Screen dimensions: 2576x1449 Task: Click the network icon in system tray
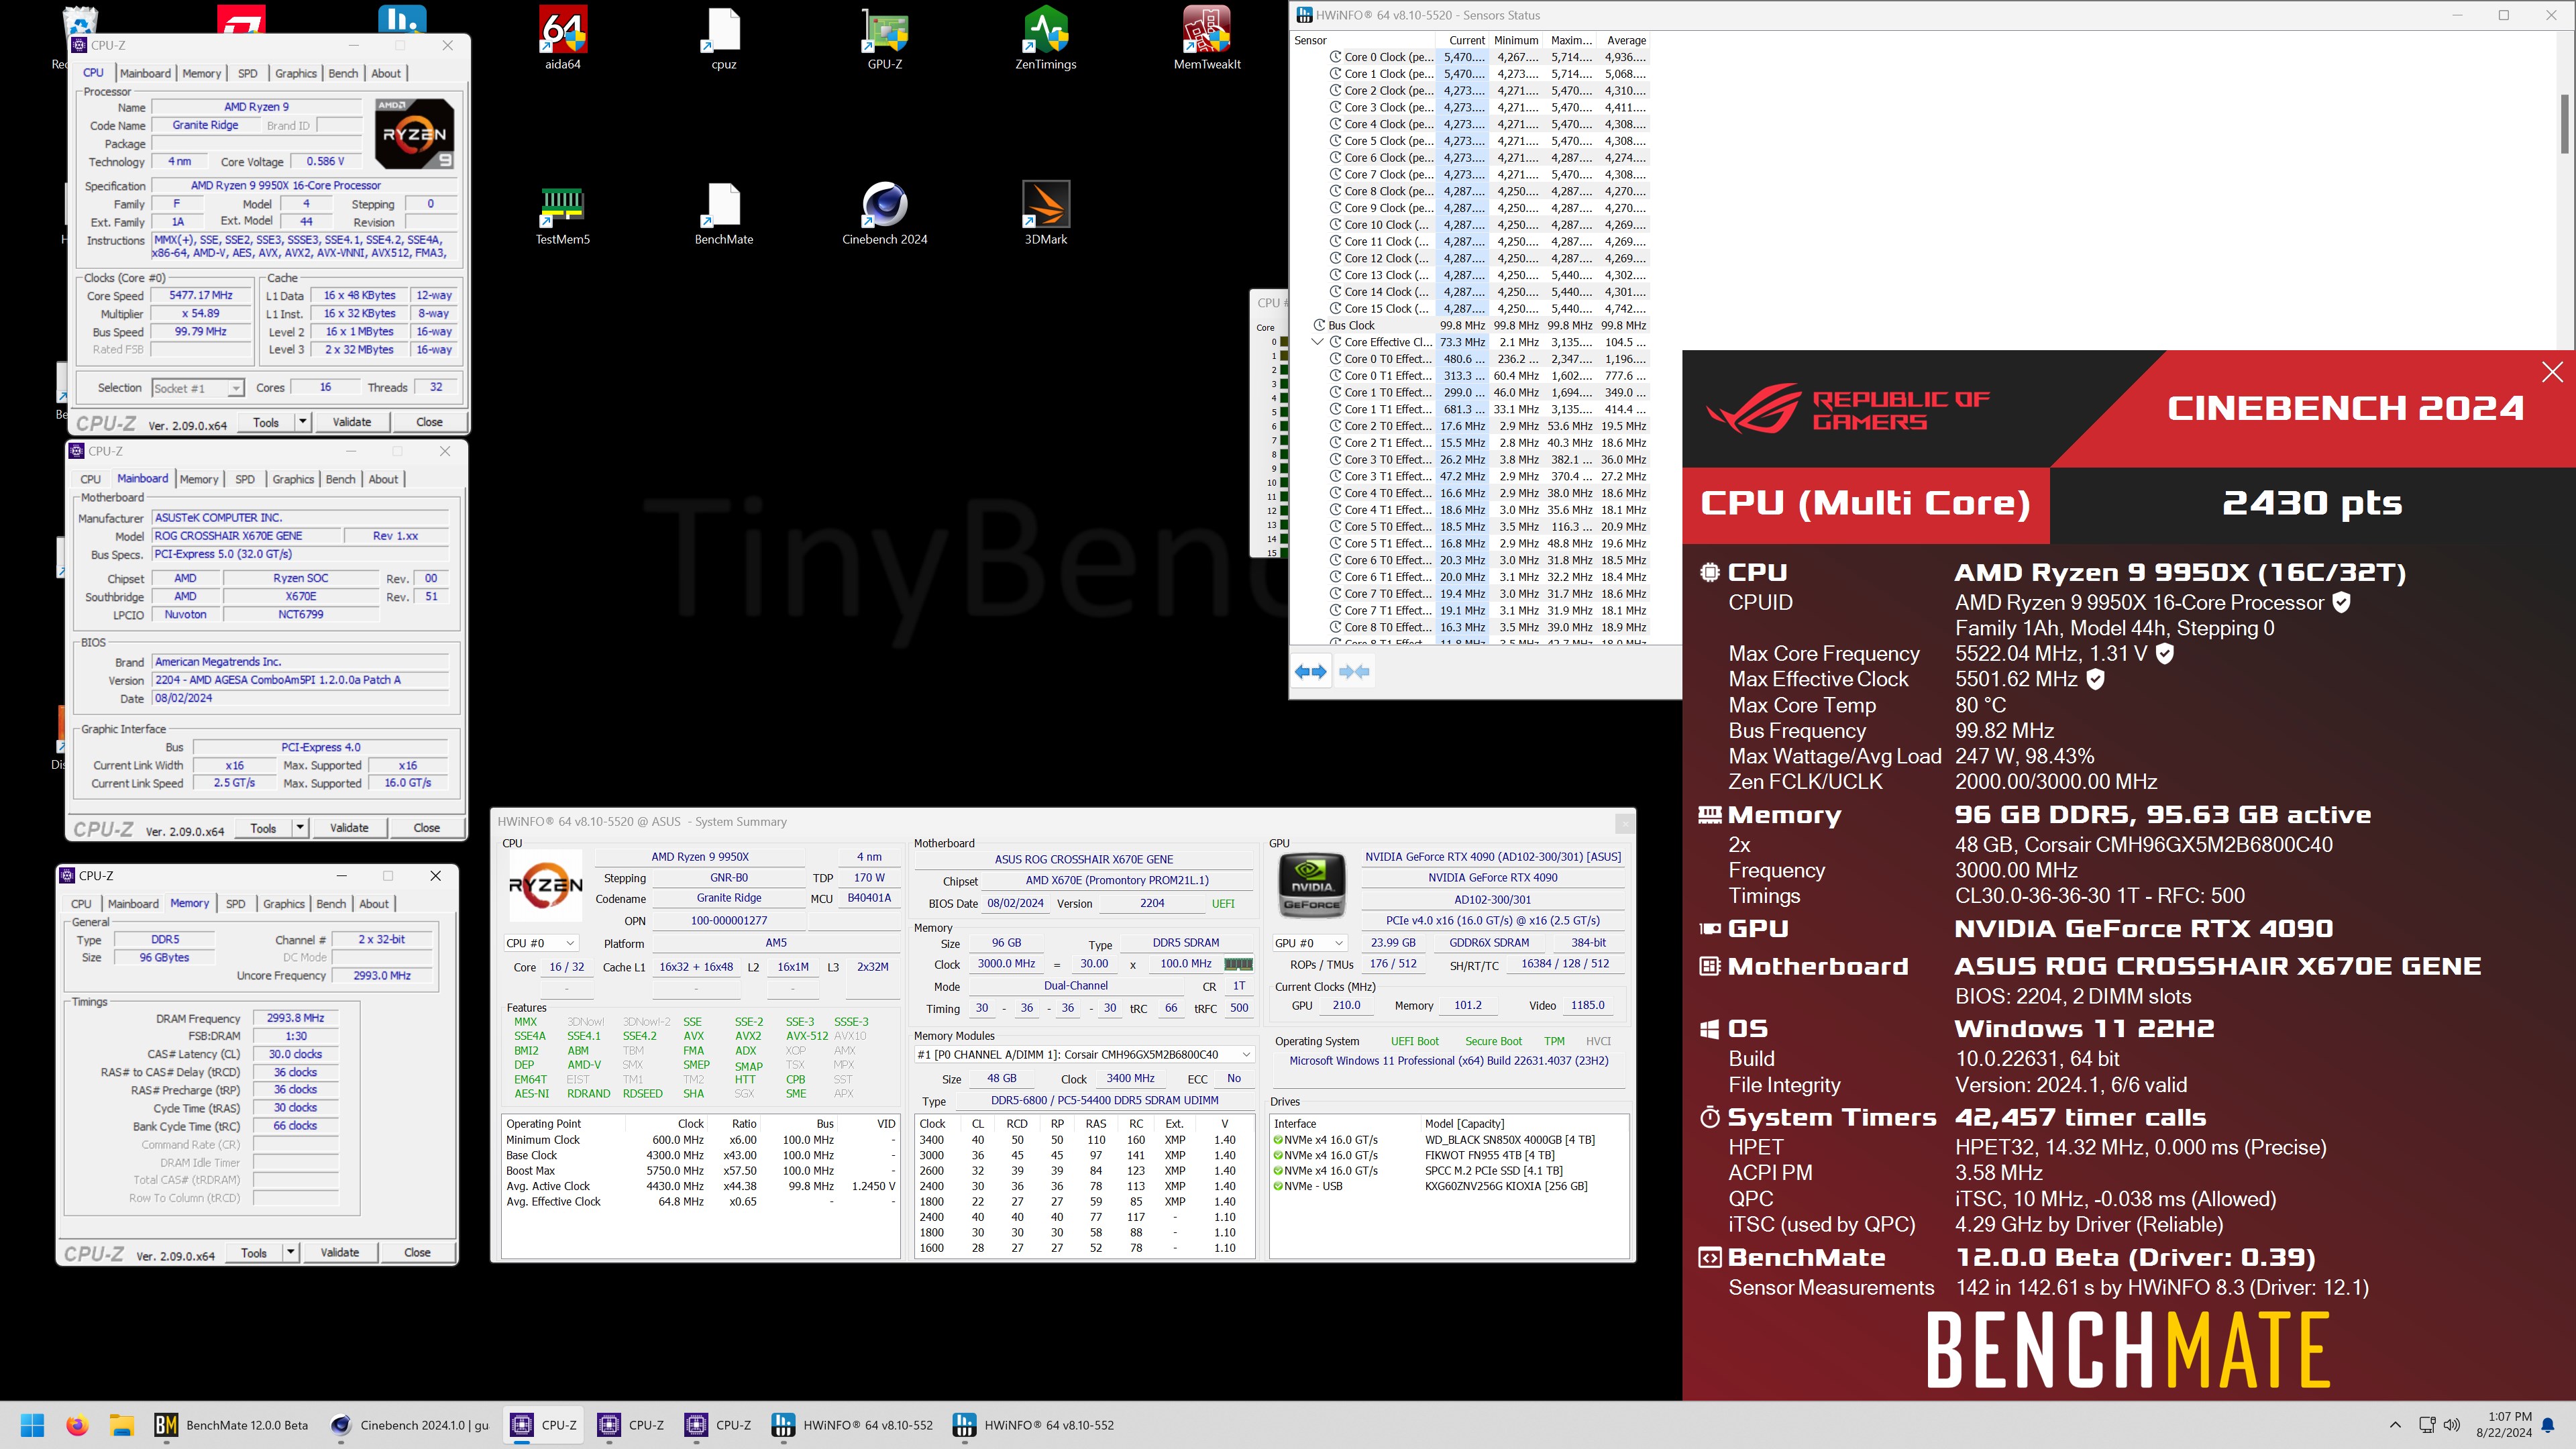coord(2426,1425)
